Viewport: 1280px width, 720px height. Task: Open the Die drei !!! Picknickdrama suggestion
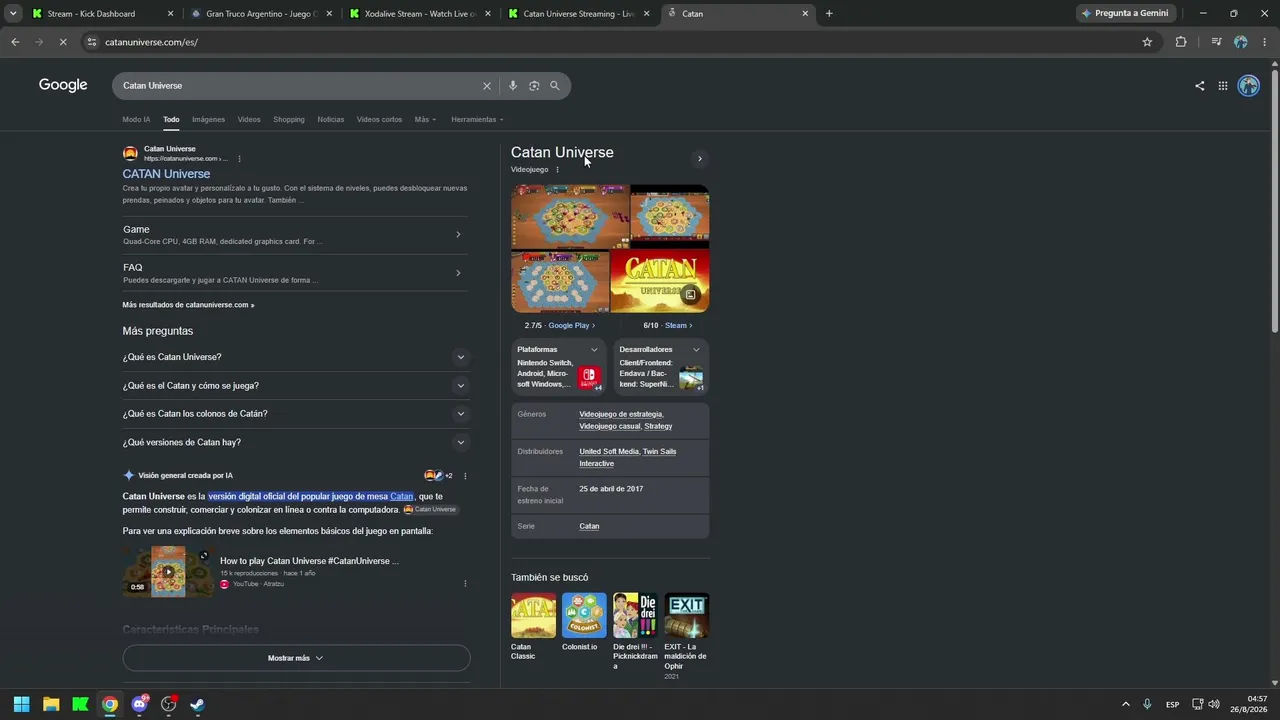click(x=635, y=631)
